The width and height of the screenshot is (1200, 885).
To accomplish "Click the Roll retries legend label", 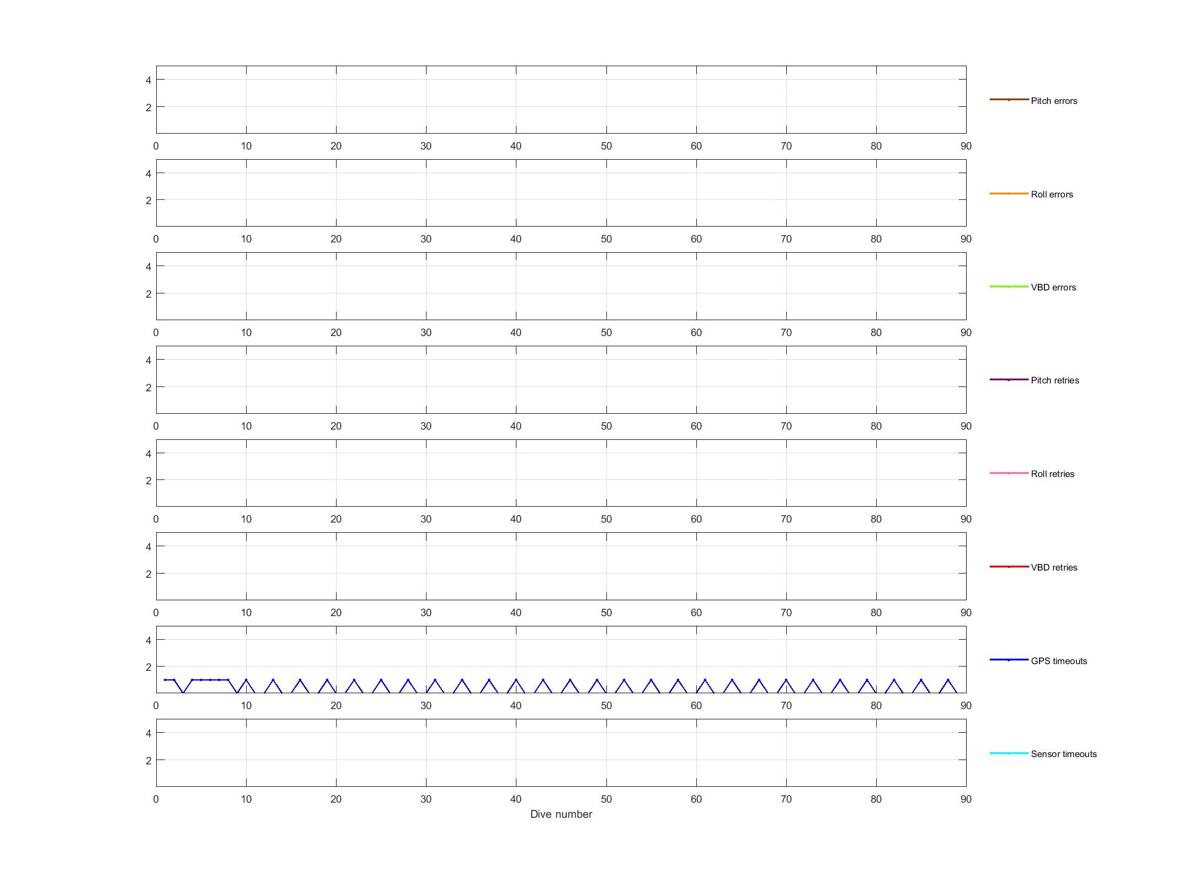I will 1053,474.
